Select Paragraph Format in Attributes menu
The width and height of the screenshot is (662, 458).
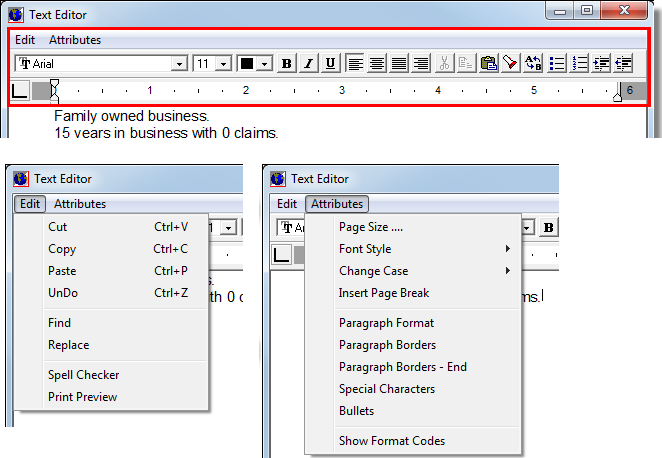coord(386,323)
